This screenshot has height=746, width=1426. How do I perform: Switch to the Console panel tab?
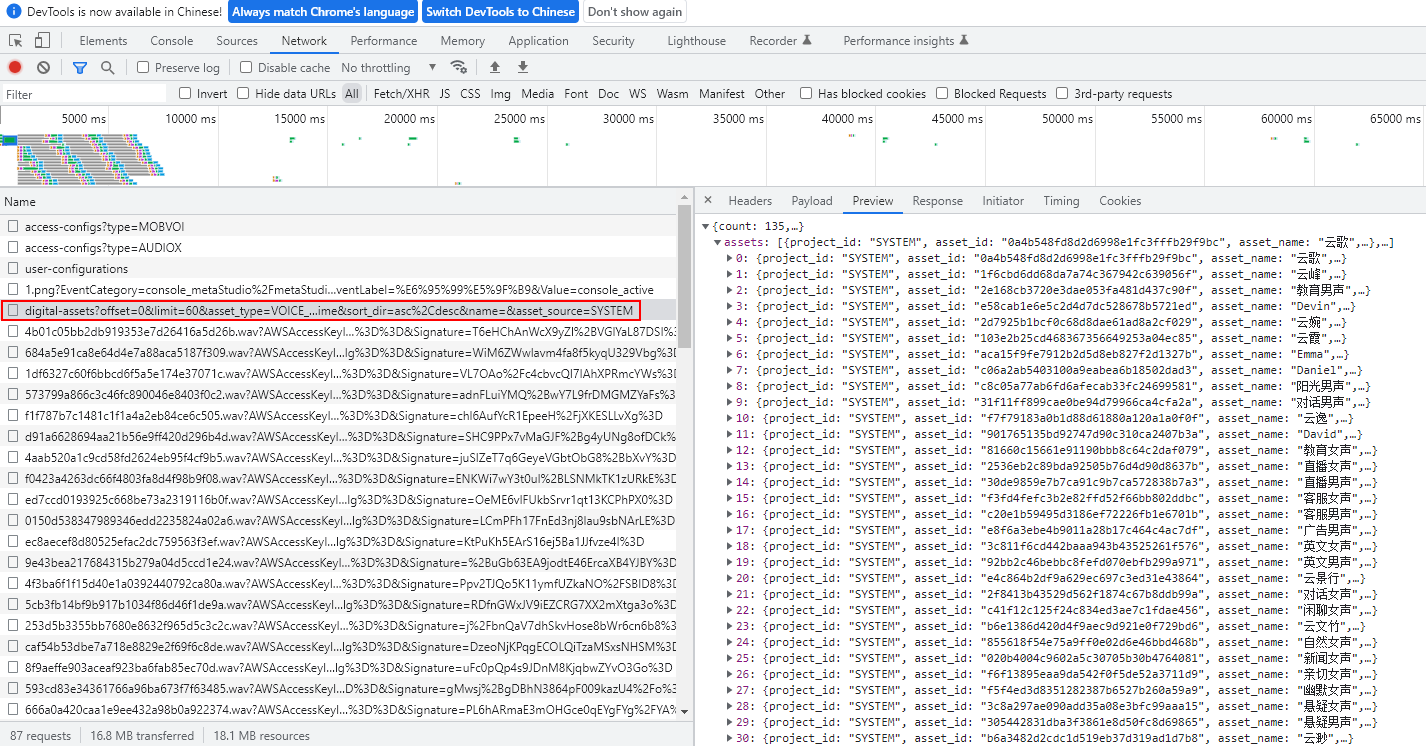(172, 41)
